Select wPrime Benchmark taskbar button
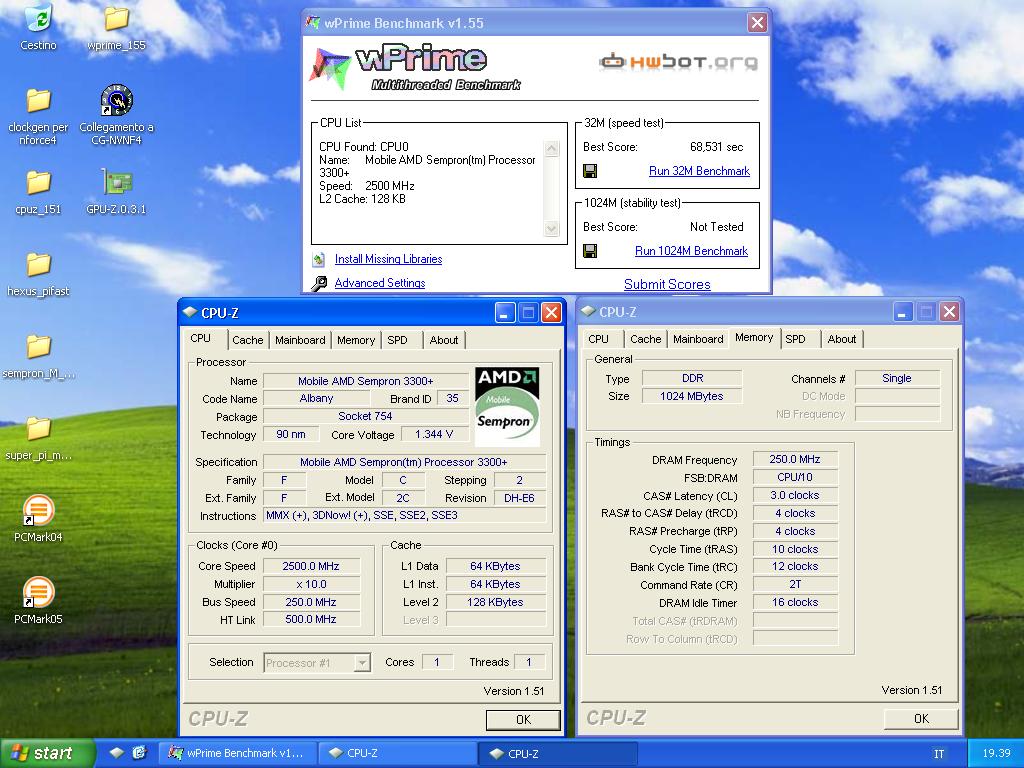 238,753
